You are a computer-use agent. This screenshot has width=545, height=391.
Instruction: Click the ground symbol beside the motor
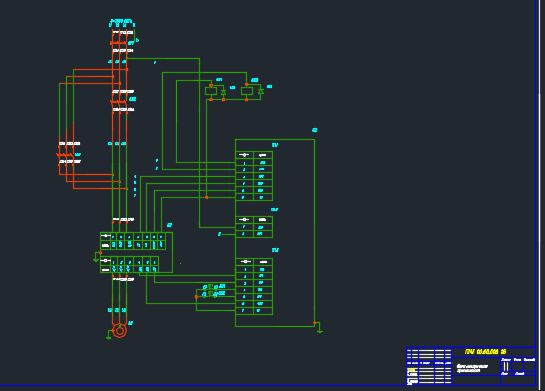[108, 336]
